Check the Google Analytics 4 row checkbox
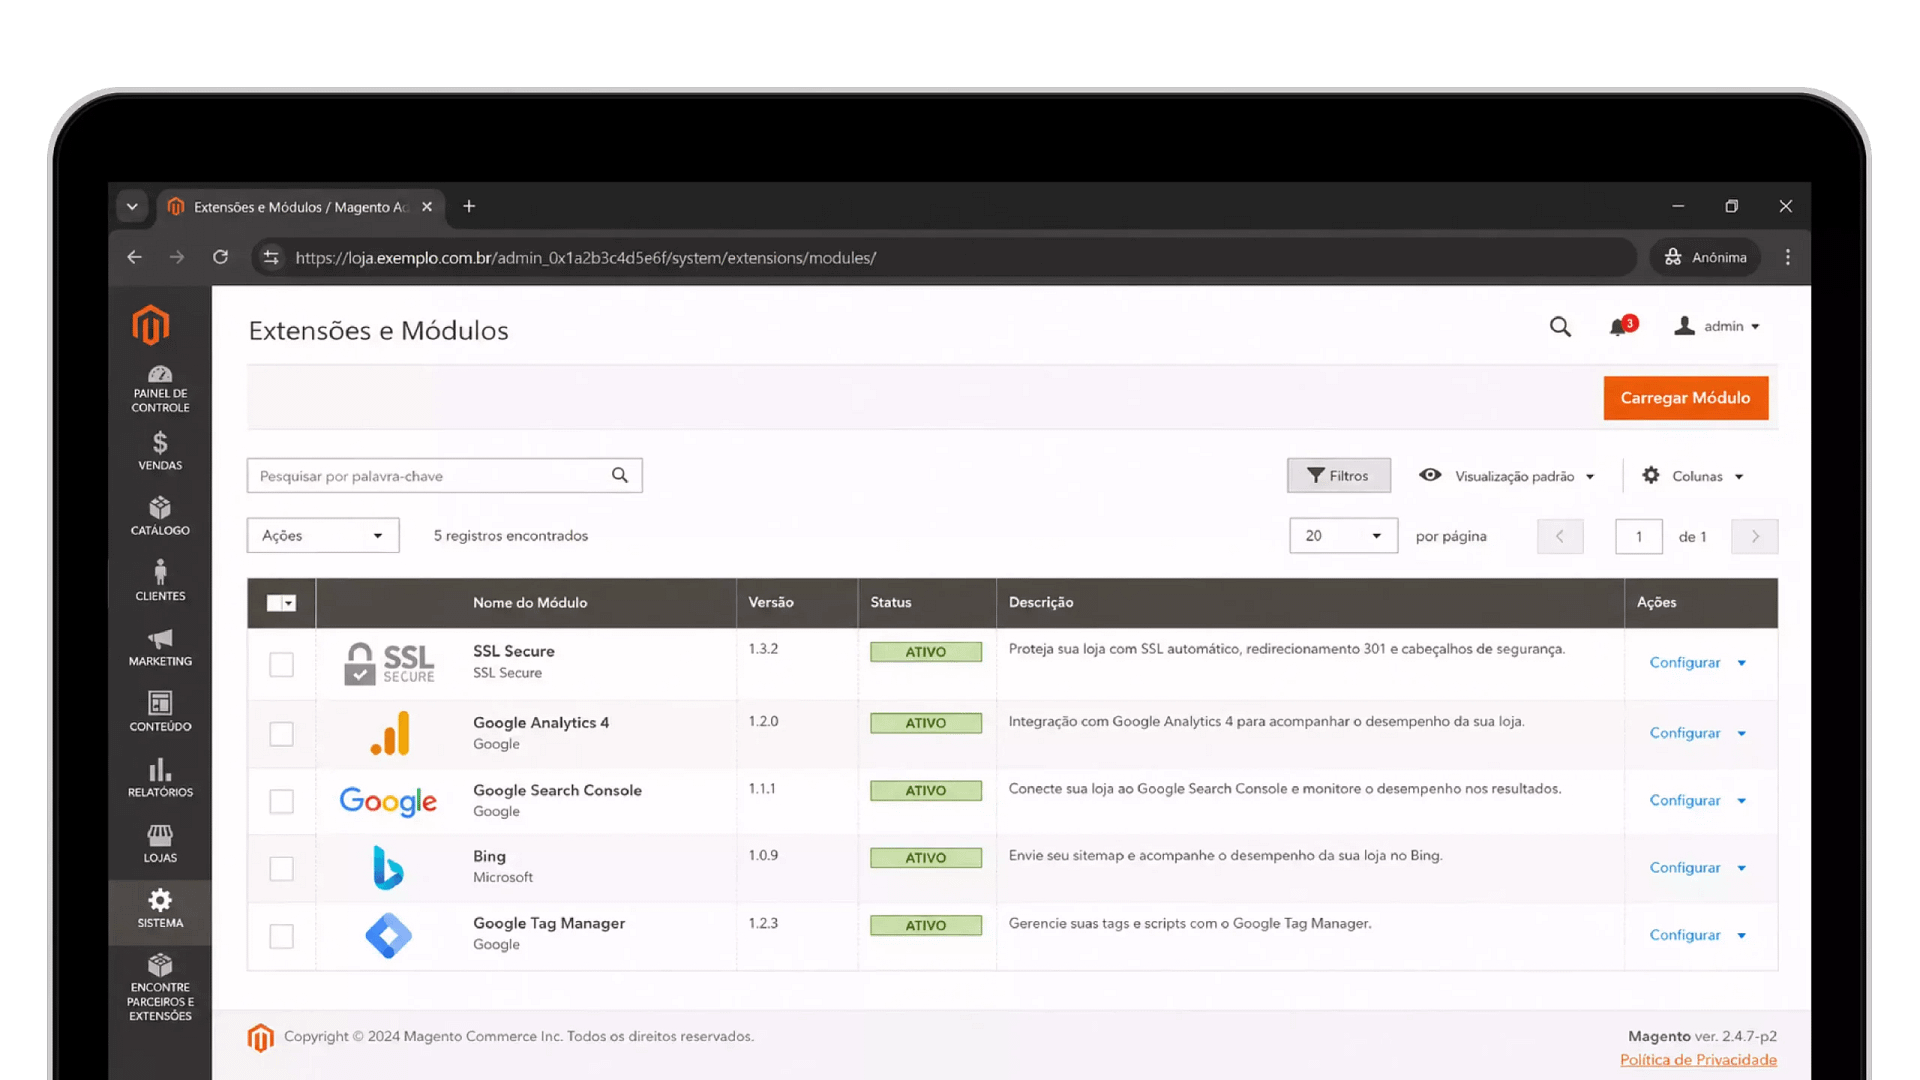1920x1080 pixels. 281,734
